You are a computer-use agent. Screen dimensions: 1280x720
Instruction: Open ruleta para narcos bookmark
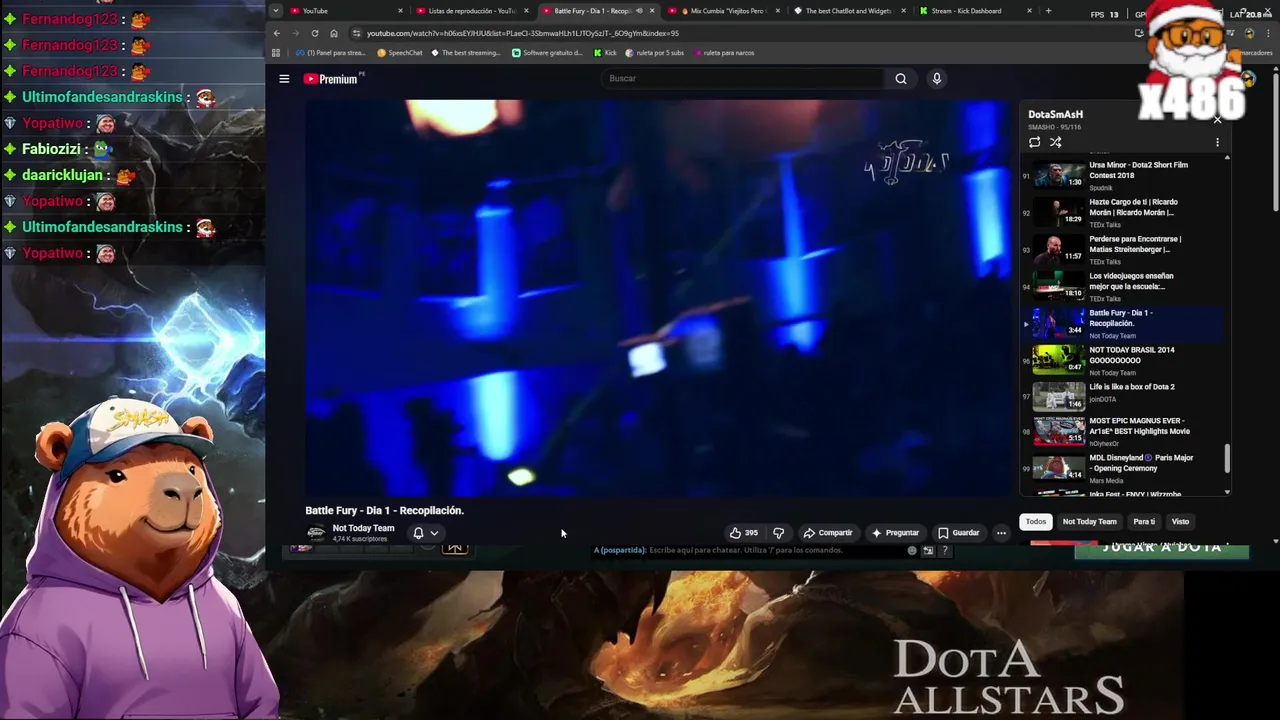coord(723,53)
